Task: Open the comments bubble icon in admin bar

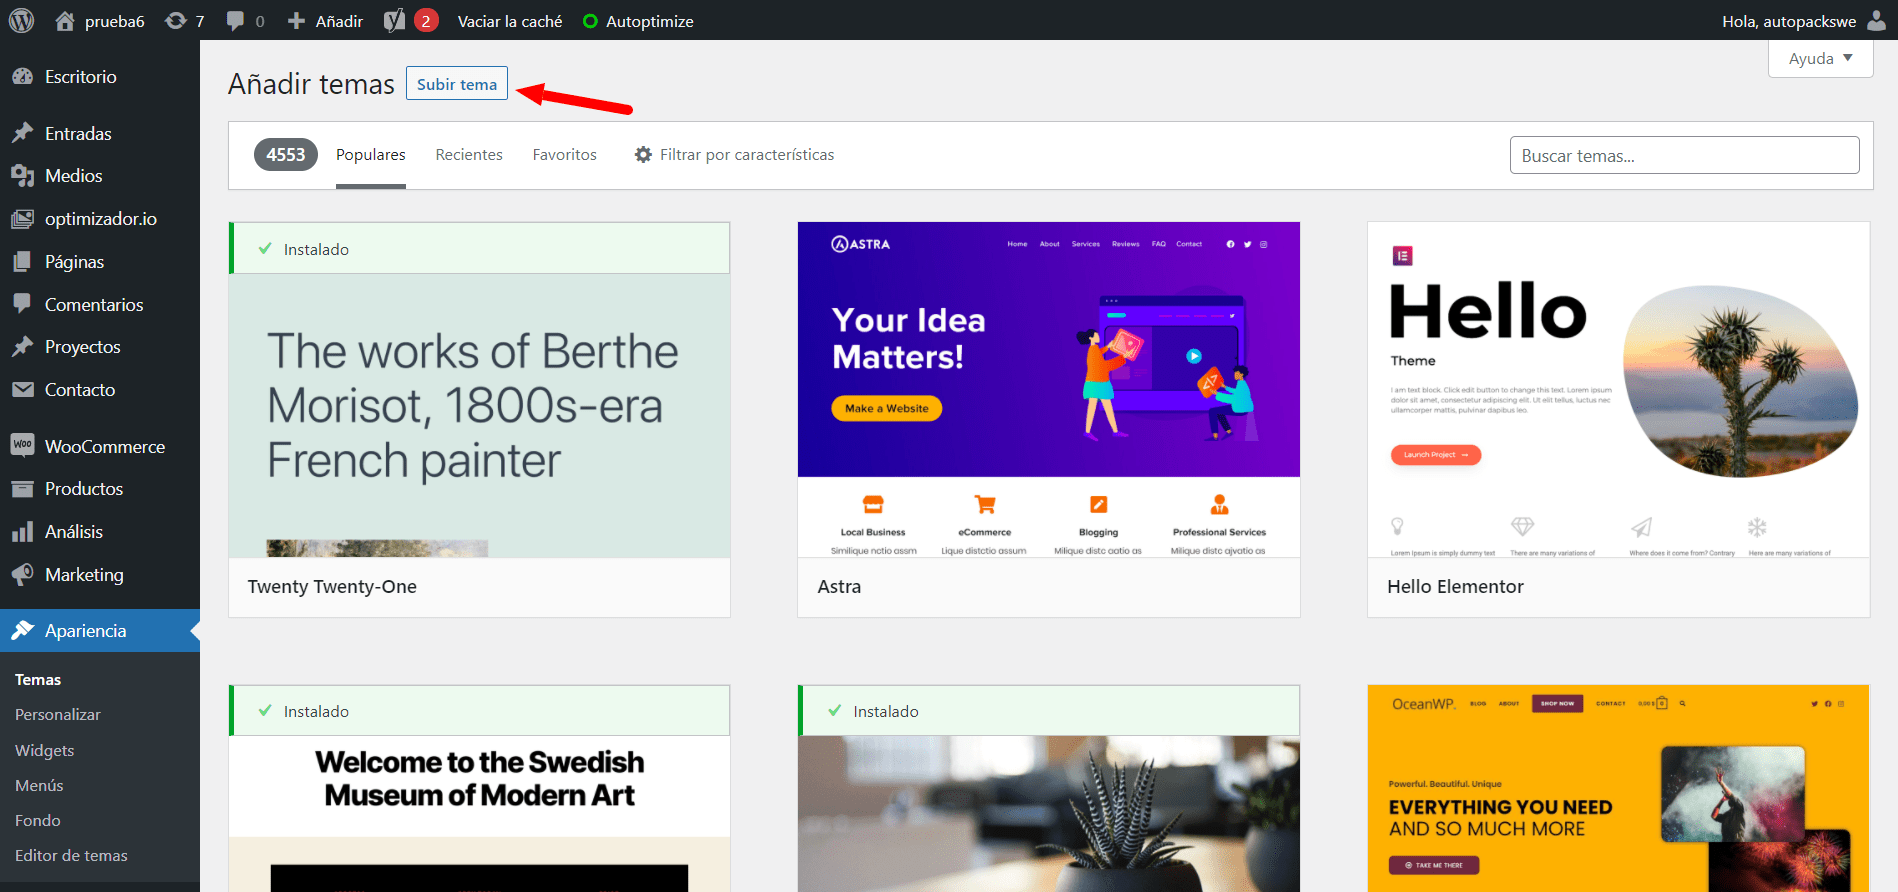Action: pyautogui.click(x=235, y=20)
